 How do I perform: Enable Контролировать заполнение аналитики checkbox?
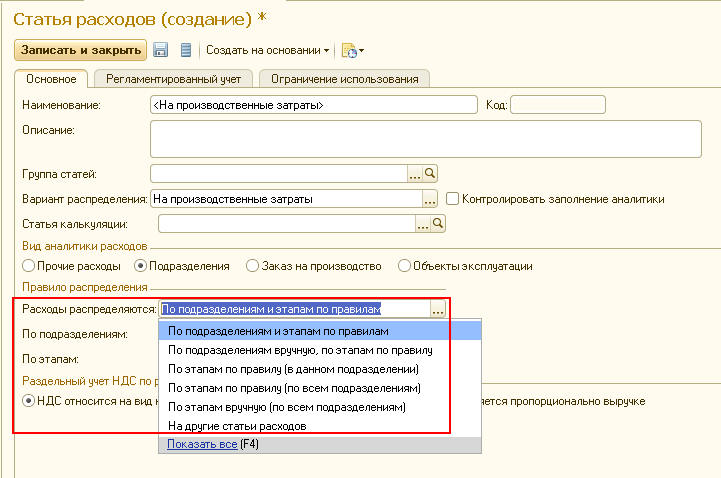click(452, 199)
